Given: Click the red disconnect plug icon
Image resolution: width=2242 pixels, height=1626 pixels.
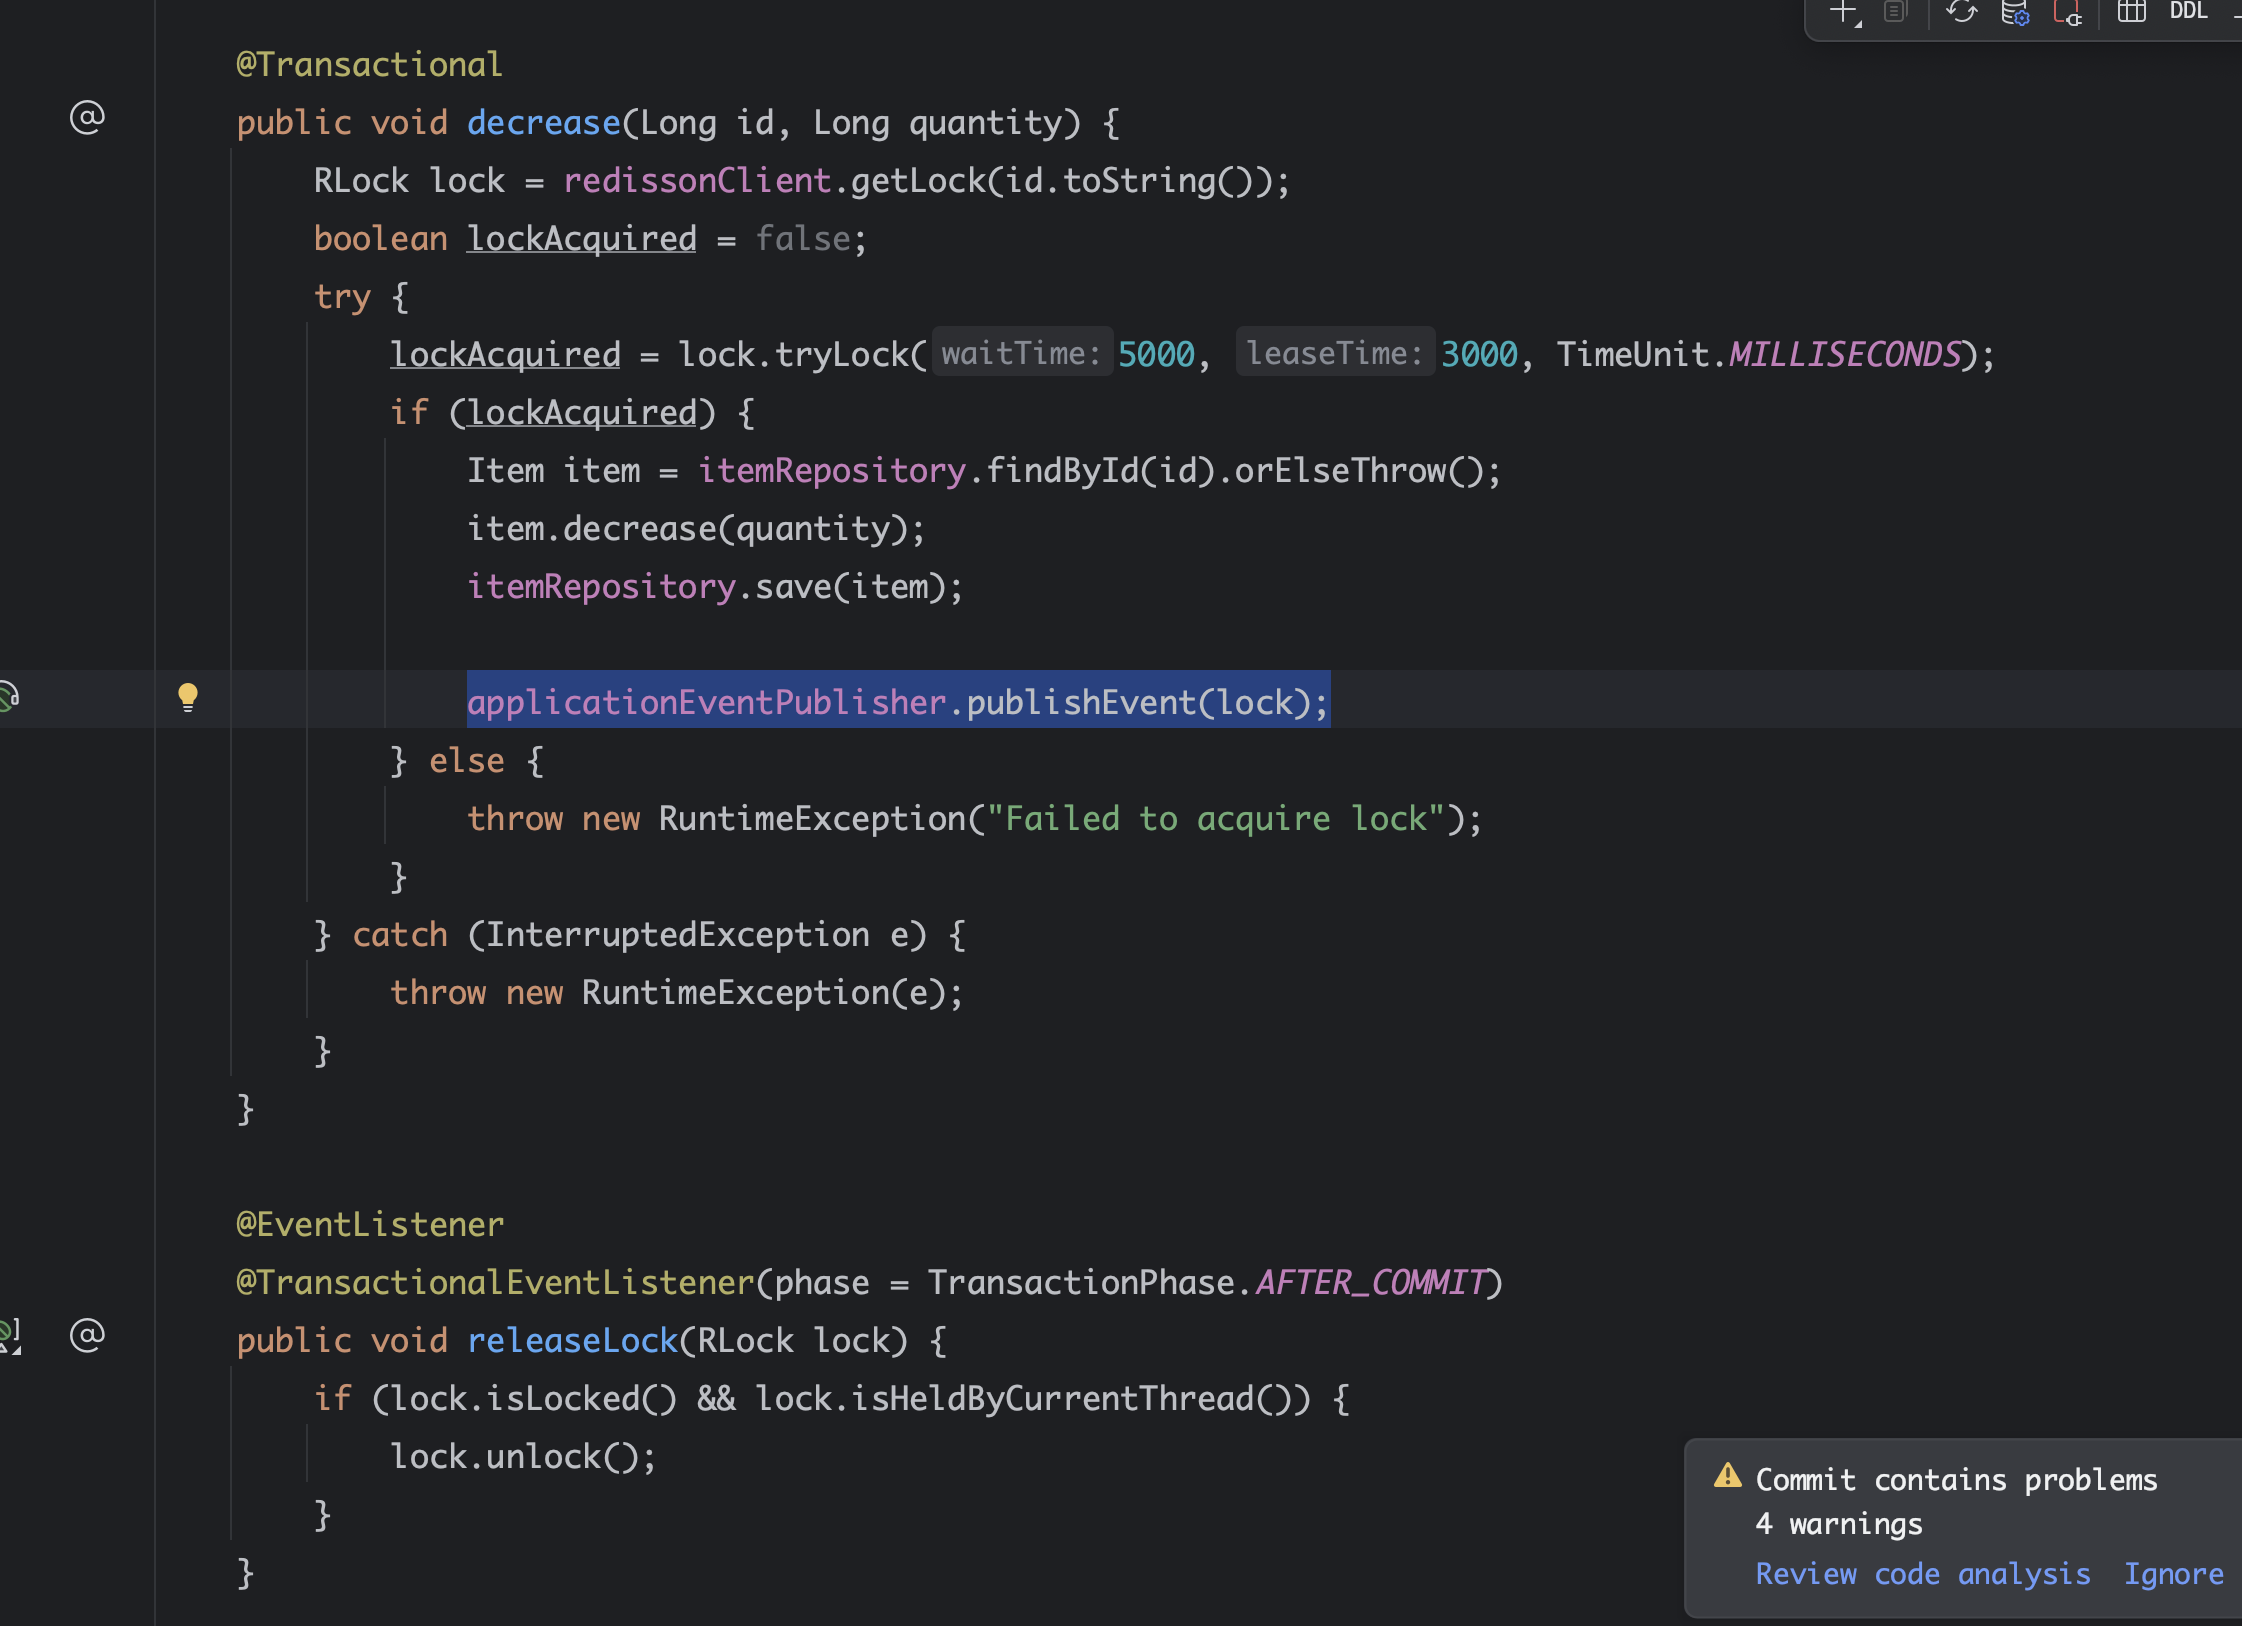Looking at the screenshot, I should click(2066, 12).
